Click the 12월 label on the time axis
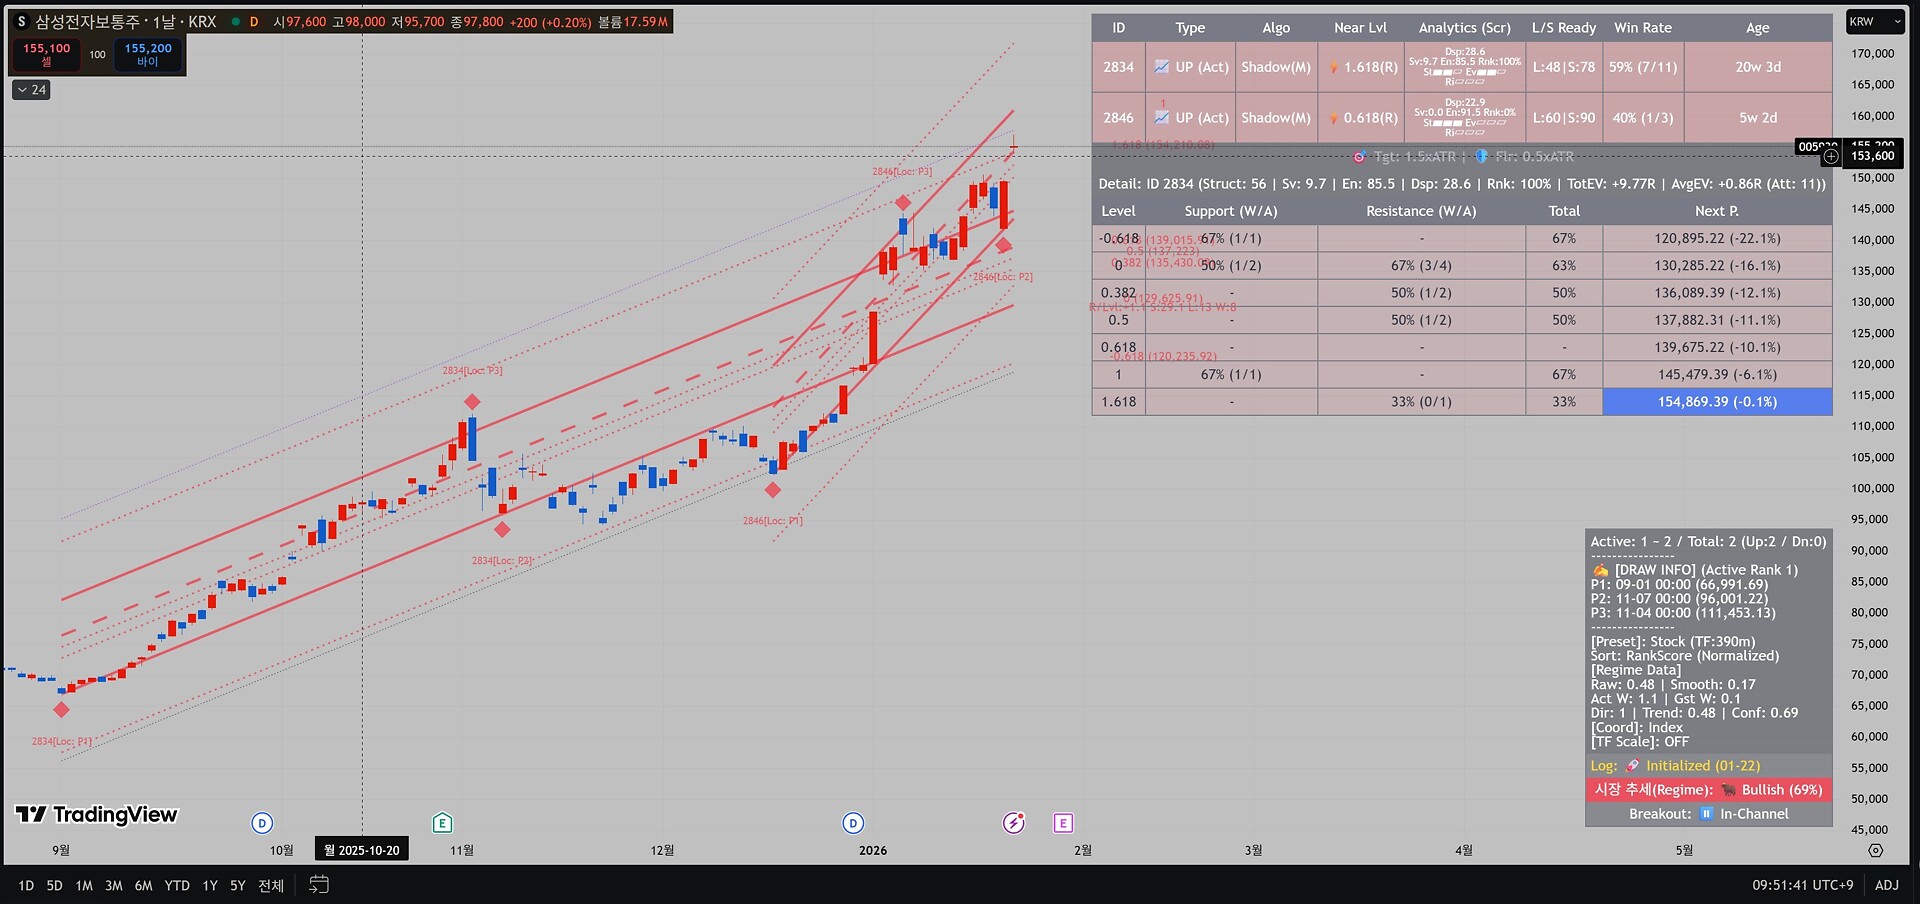The image size is (1920, 904). [x=662, y=850]
